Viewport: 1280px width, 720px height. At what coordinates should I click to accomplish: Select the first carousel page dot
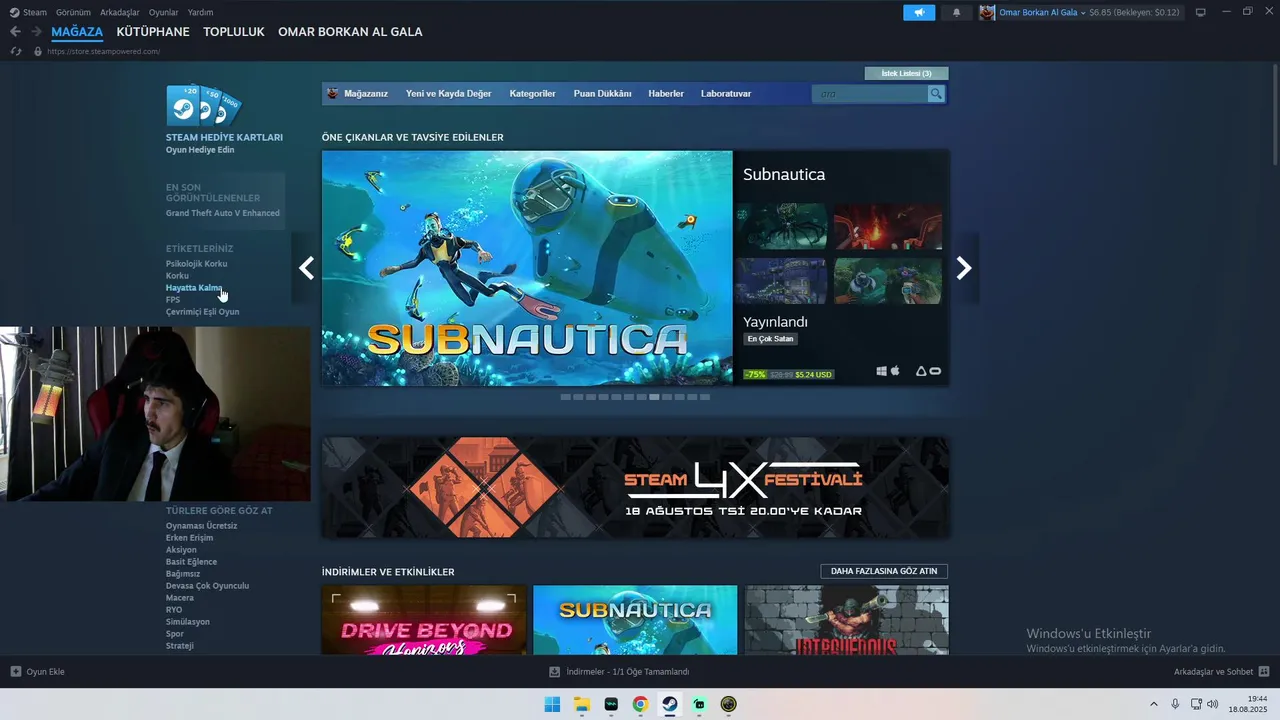[x=566, y=397]
